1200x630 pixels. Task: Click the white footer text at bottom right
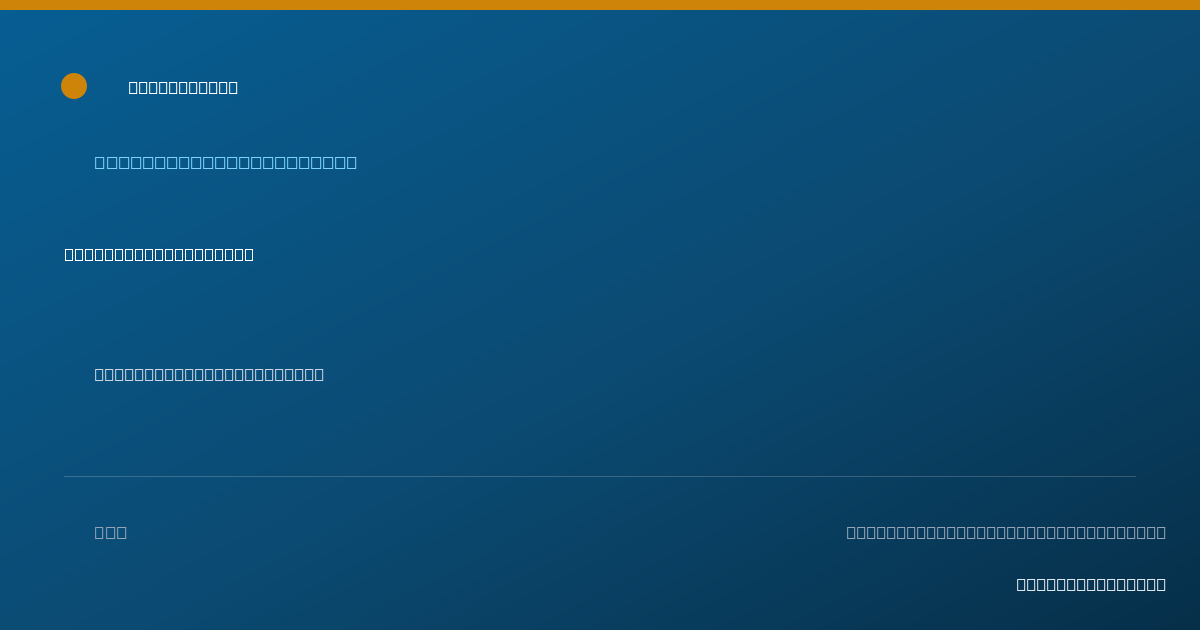pyautogui.click(x=1091, y=584)
